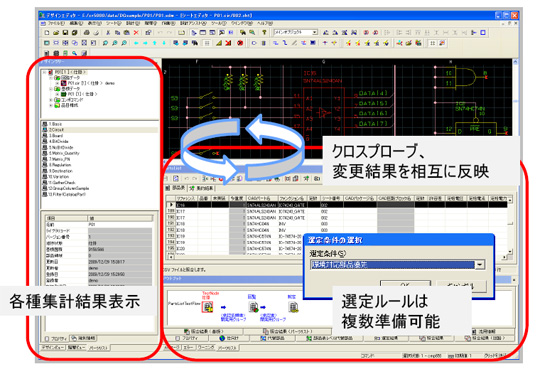Image resolution: width=540 pixels, height=374 pixels.
Task: Click the New file toolbar icon
Action: pos(47,33)
